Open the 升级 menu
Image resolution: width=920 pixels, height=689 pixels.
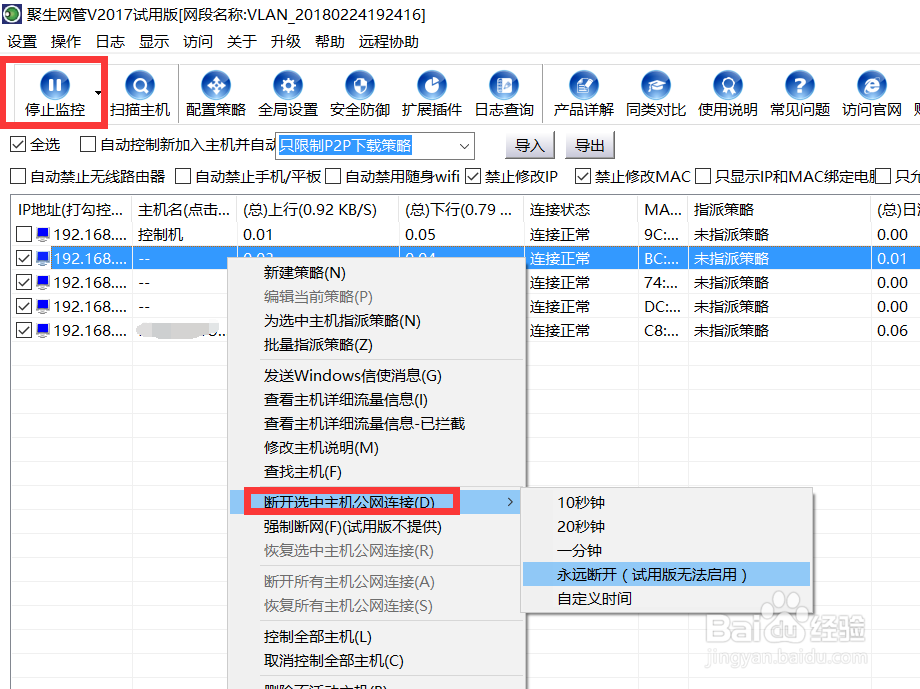click(x=286, y=42)
